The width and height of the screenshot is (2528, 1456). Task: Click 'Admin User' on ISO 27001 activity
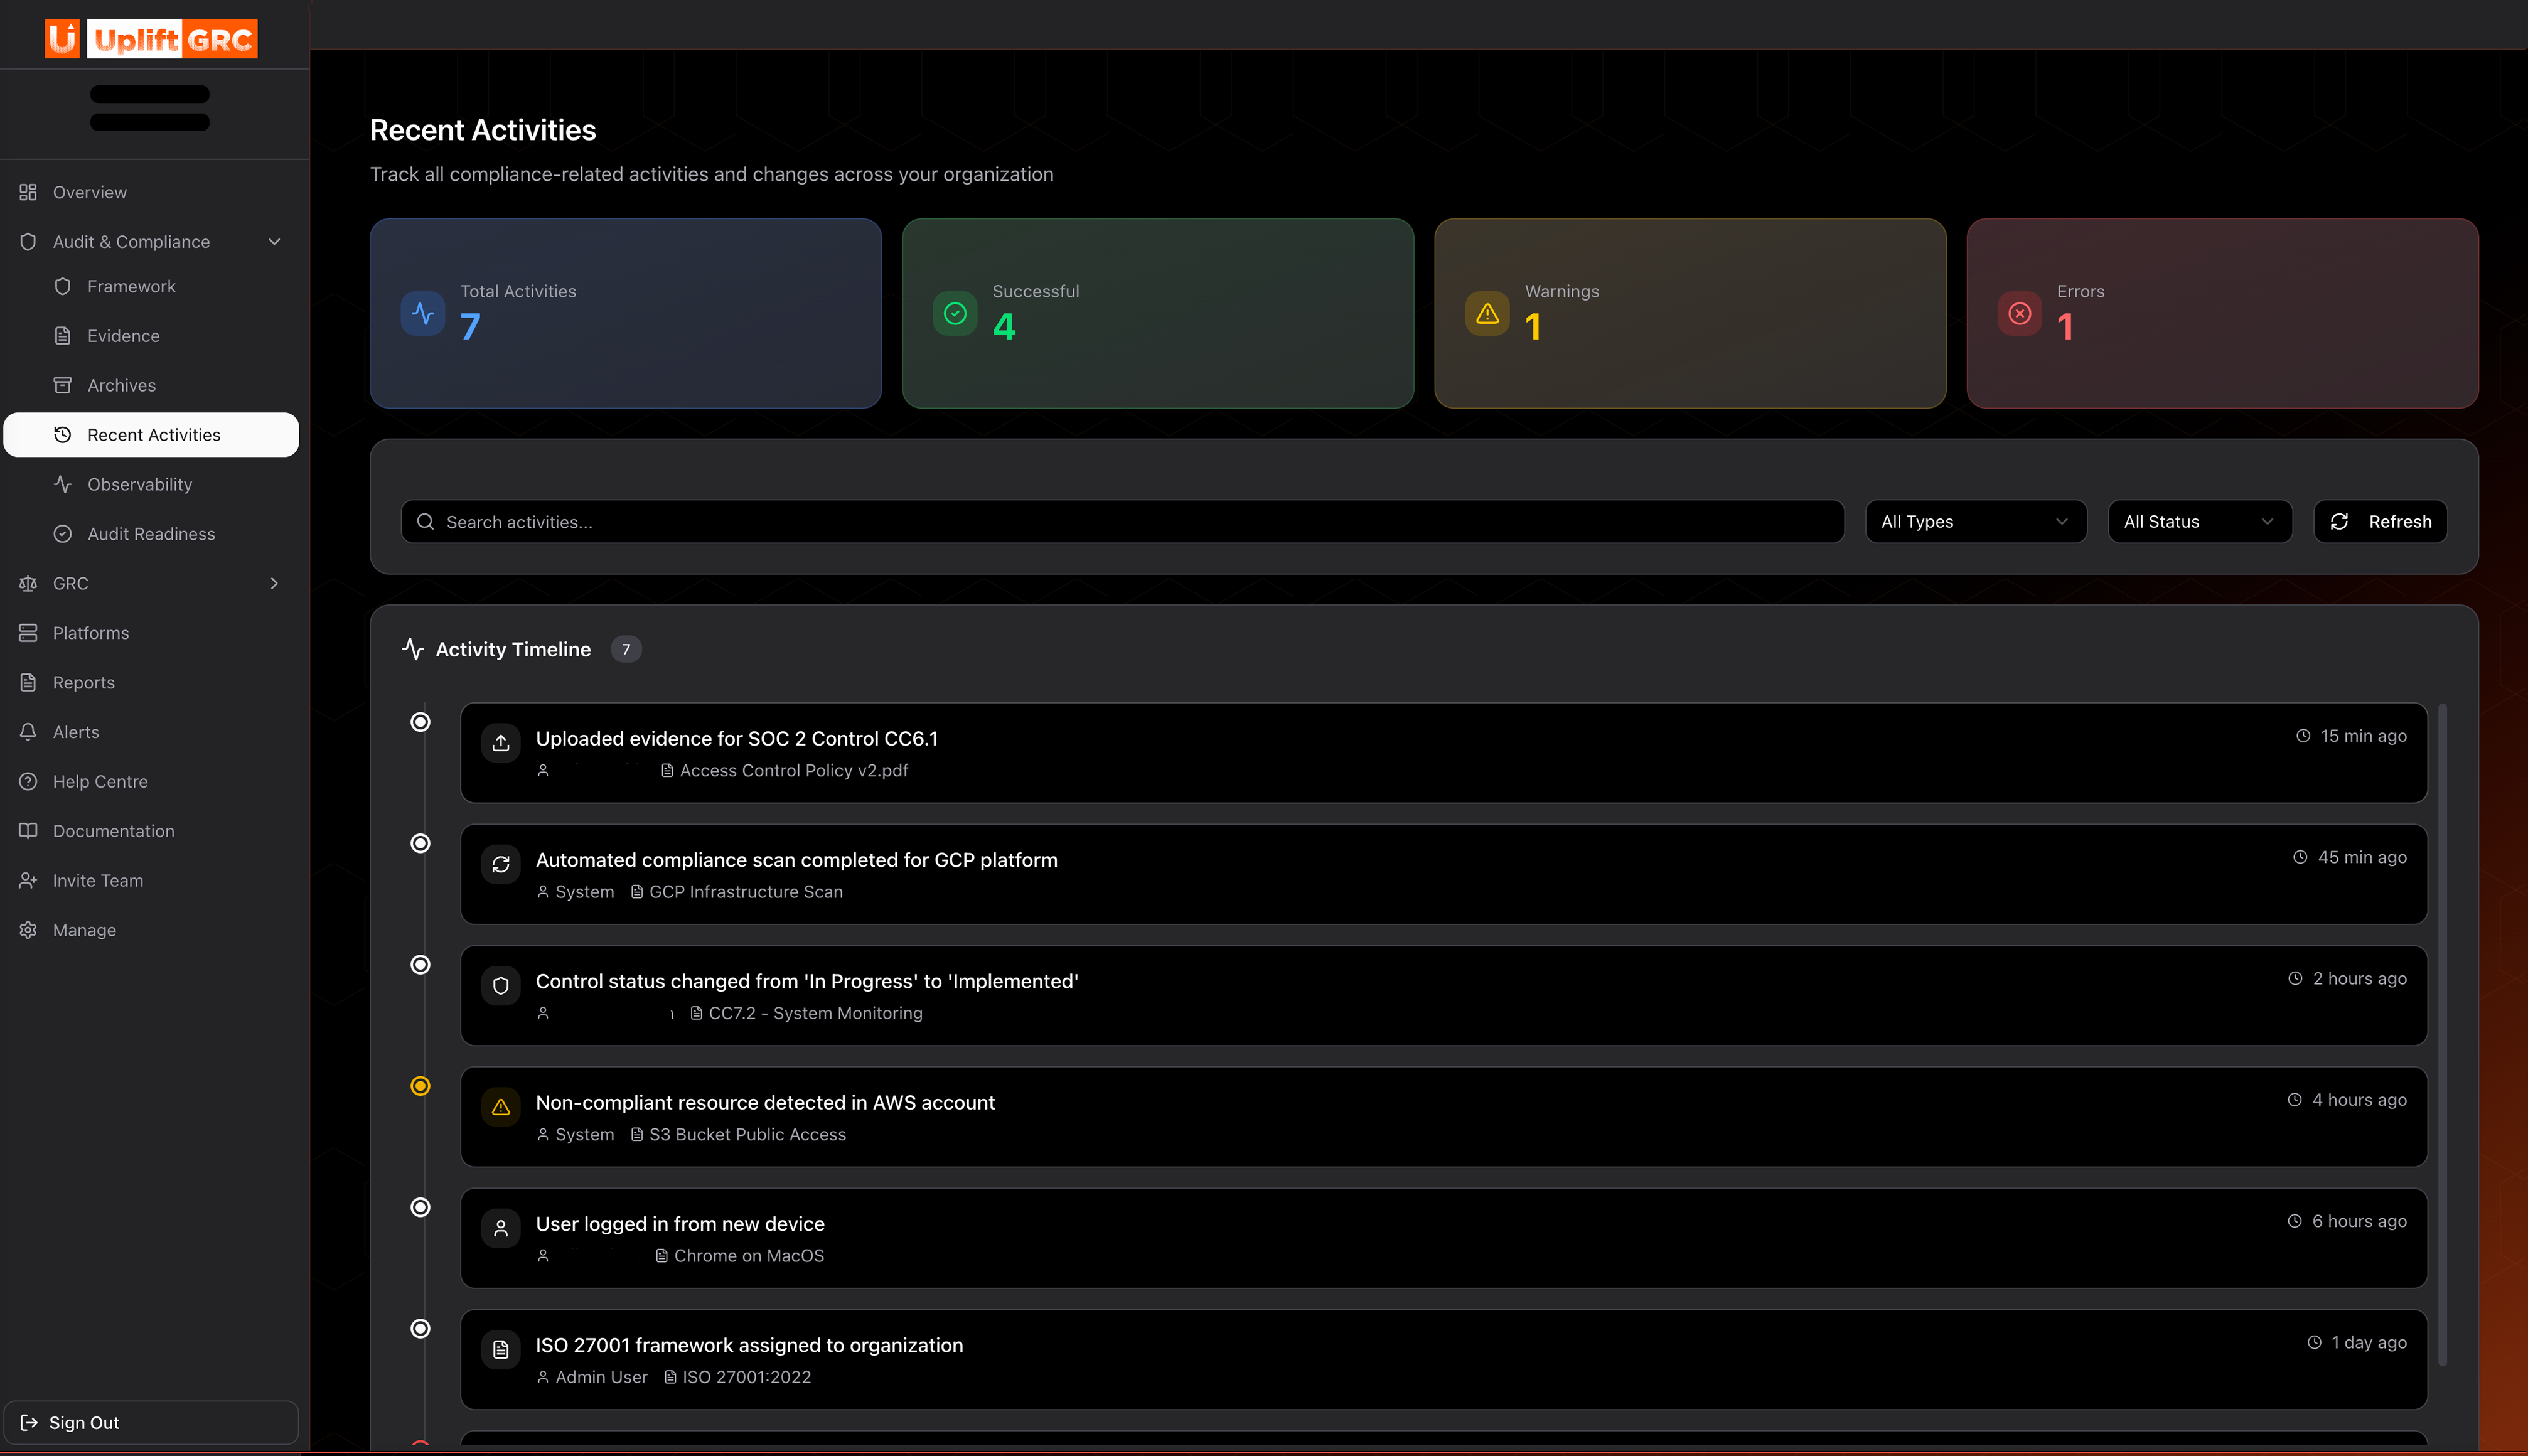point(601,1377)
